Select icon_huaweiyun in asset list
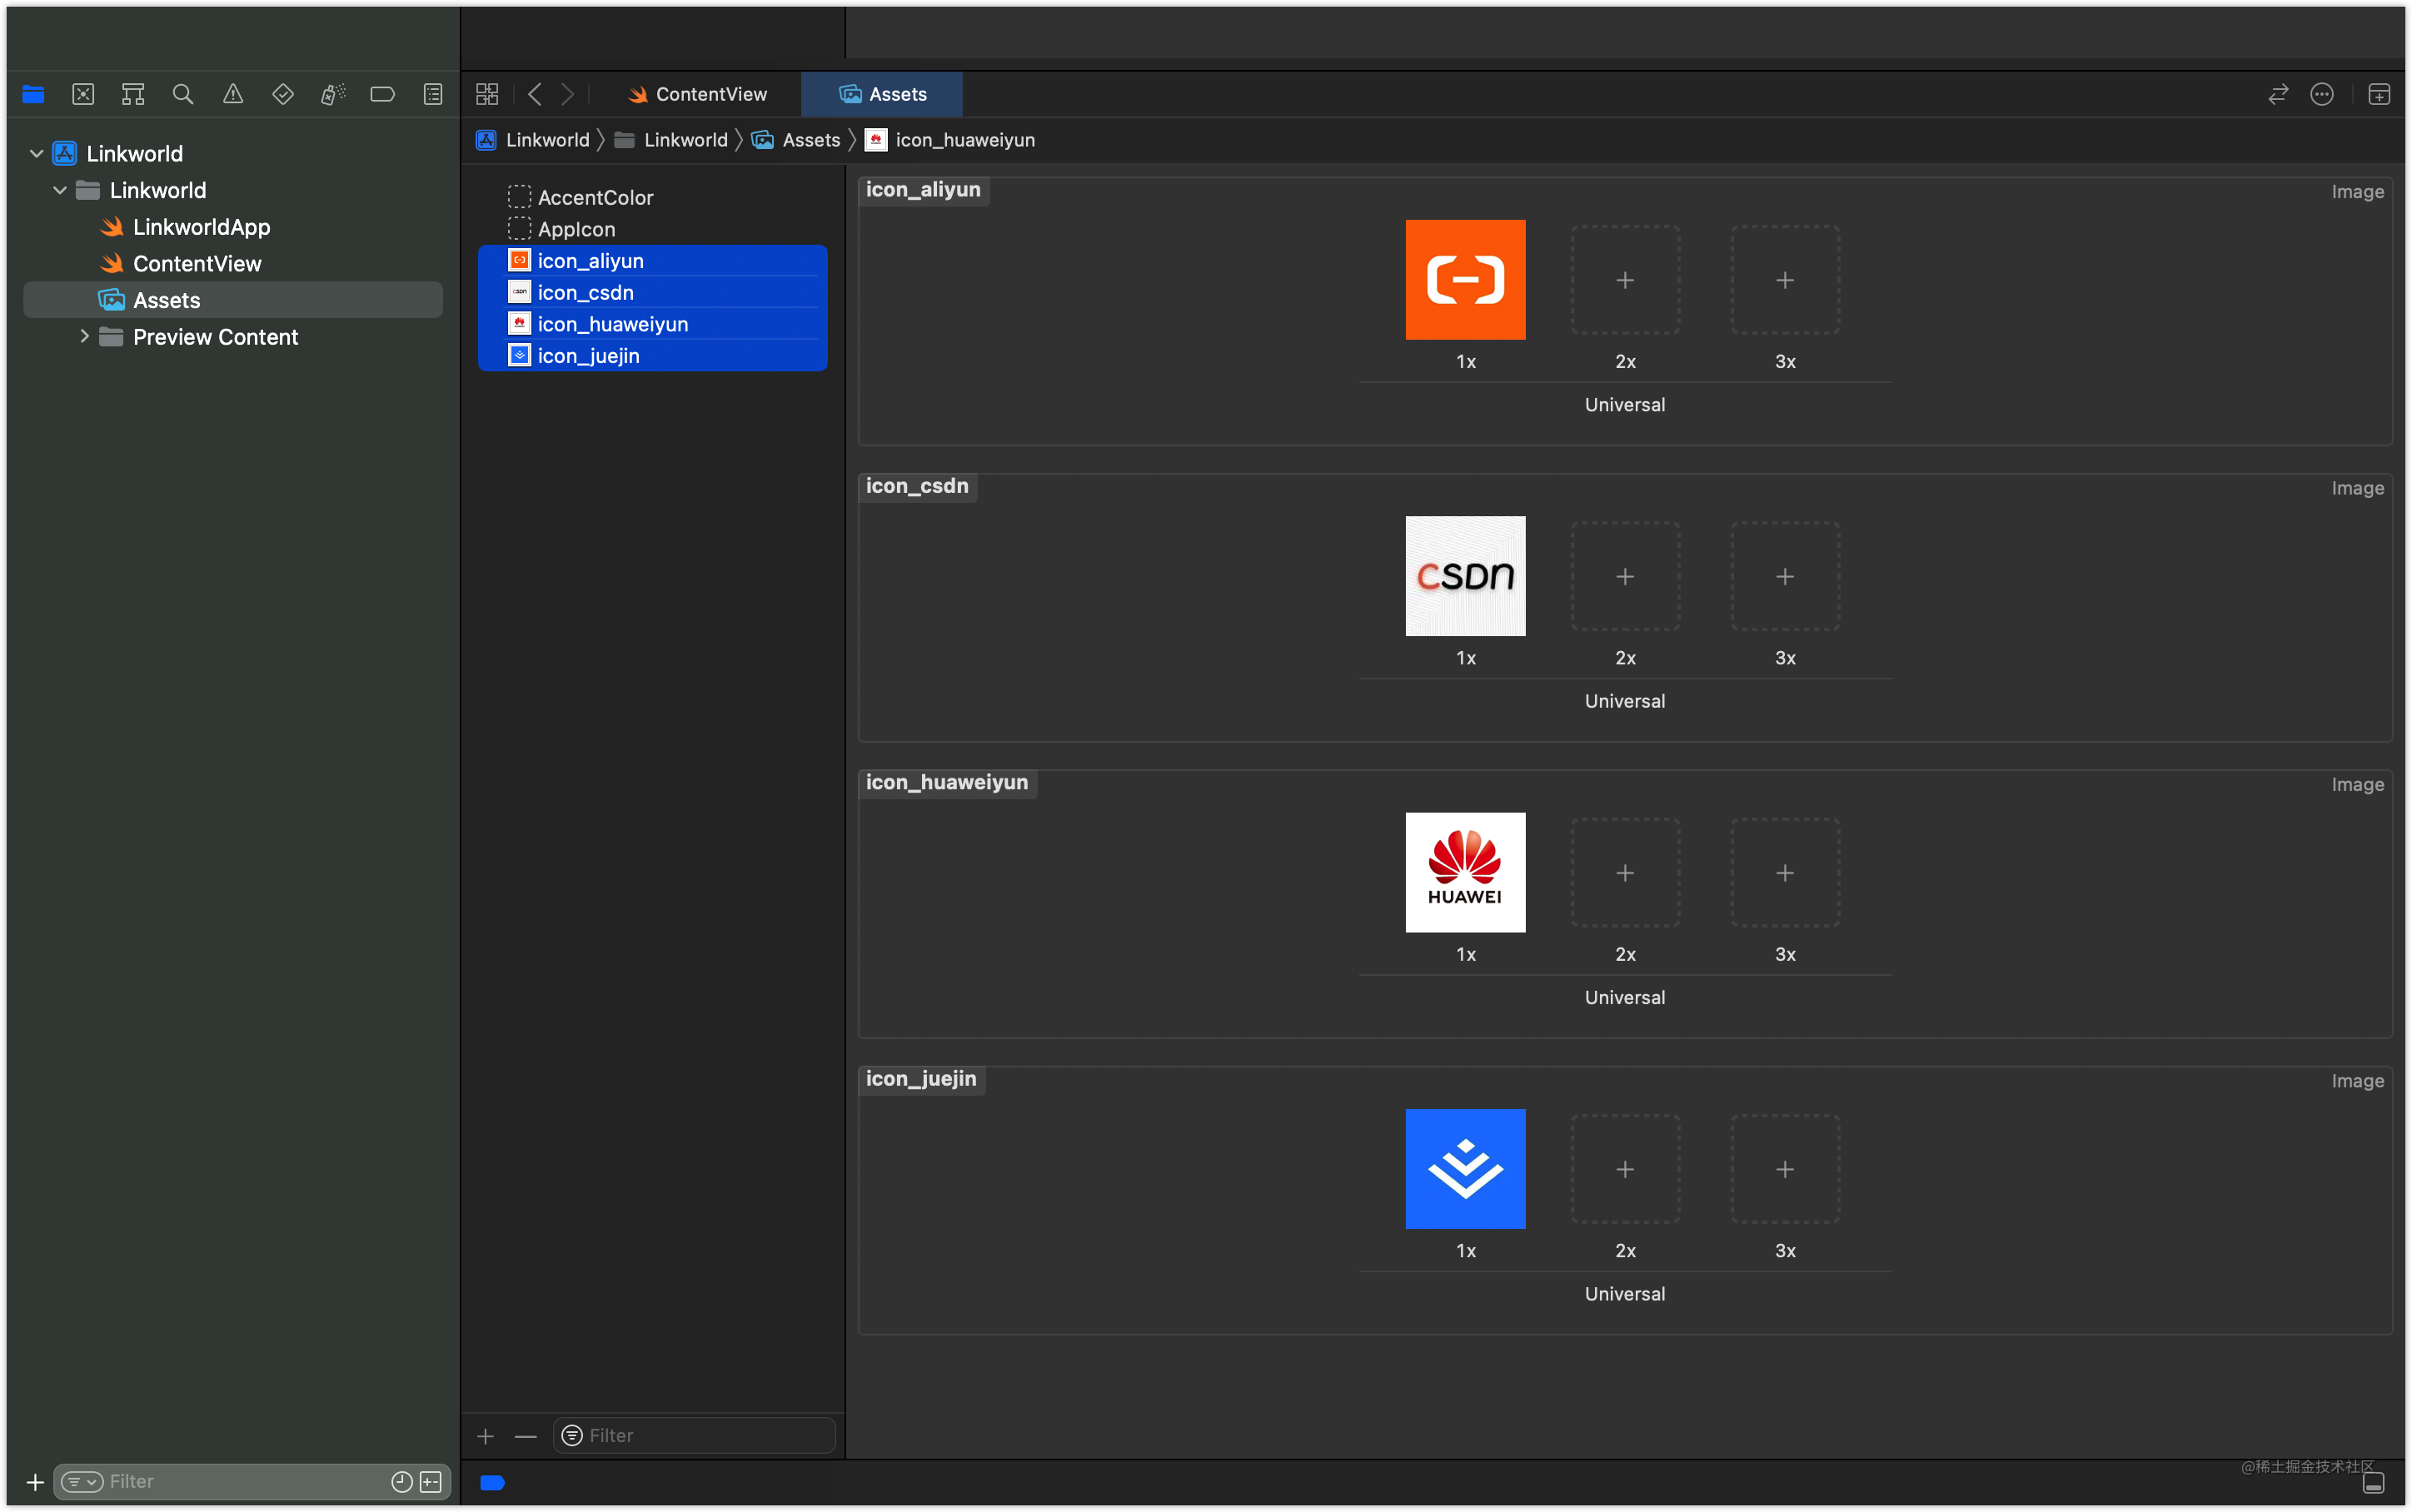This screenshot has height=1512, width=2412. tap(653, 324)
